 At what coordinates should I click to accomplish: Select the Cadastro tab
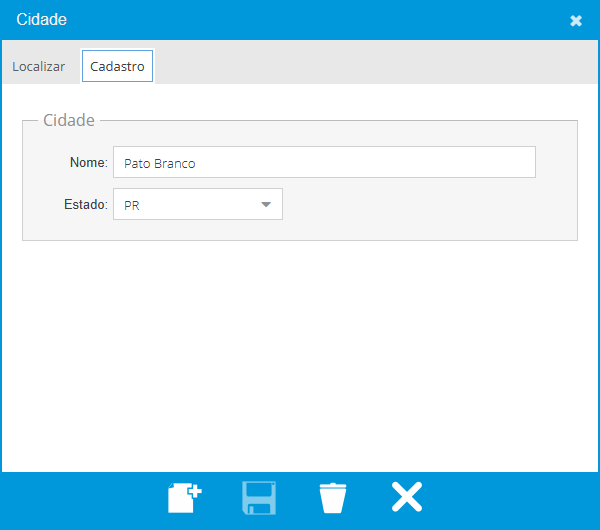pos(117,67)
